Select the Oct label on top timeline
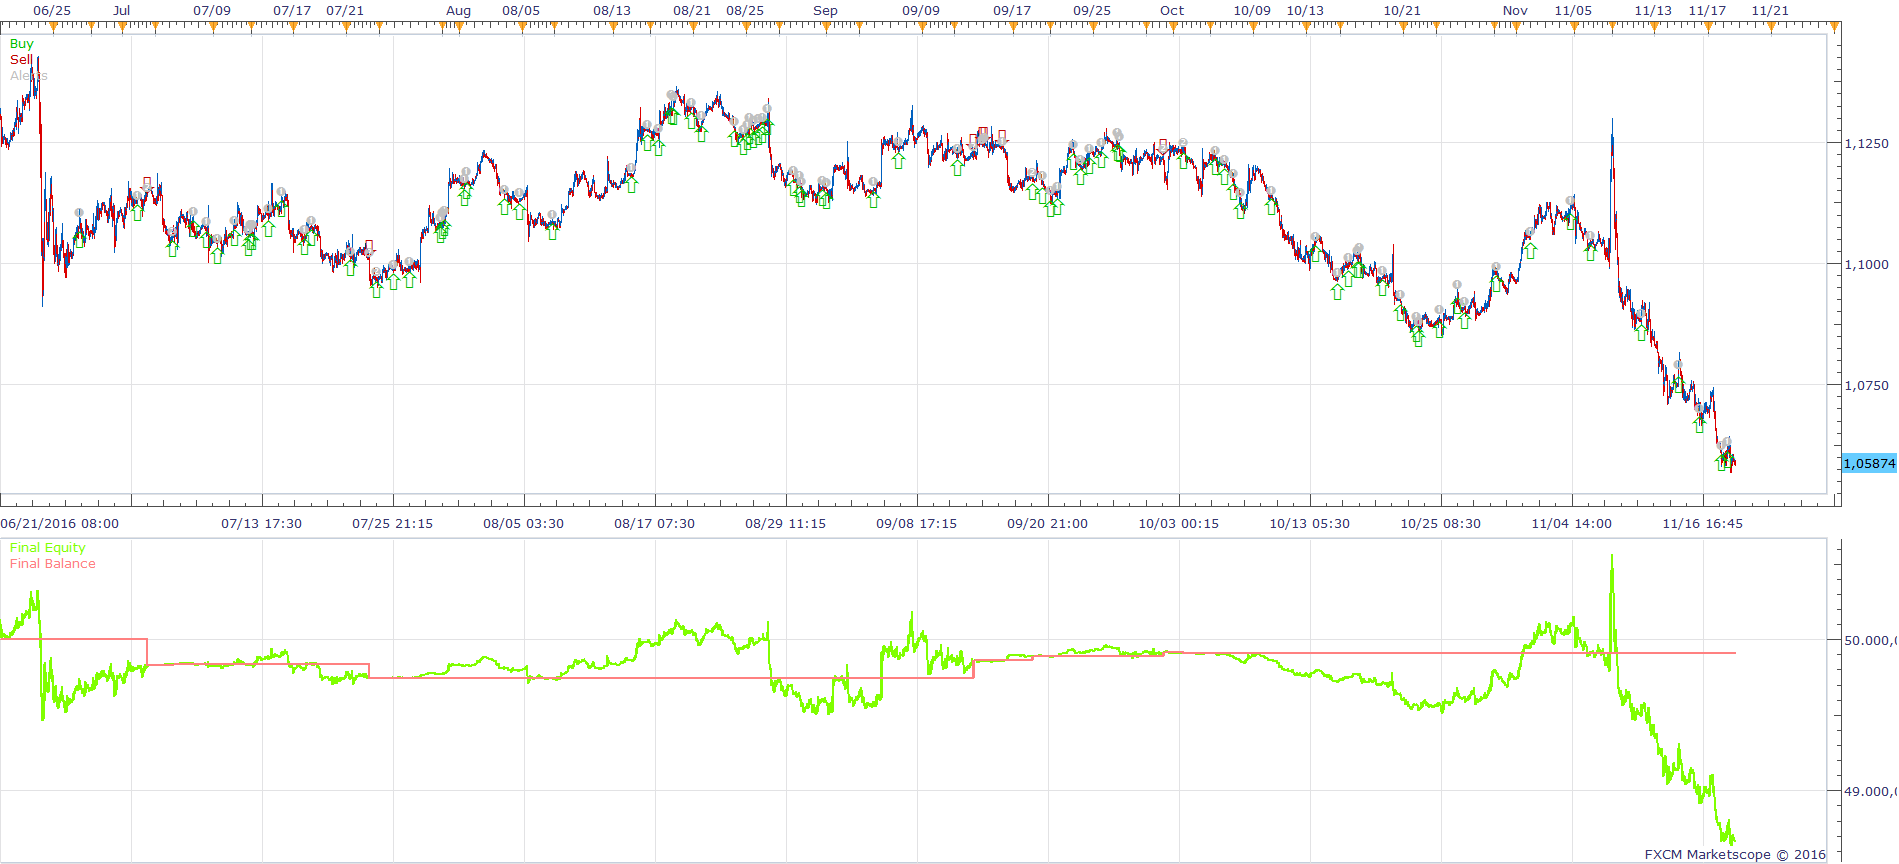This screenshot has width=1899, height=864. tap(1172, 11)
